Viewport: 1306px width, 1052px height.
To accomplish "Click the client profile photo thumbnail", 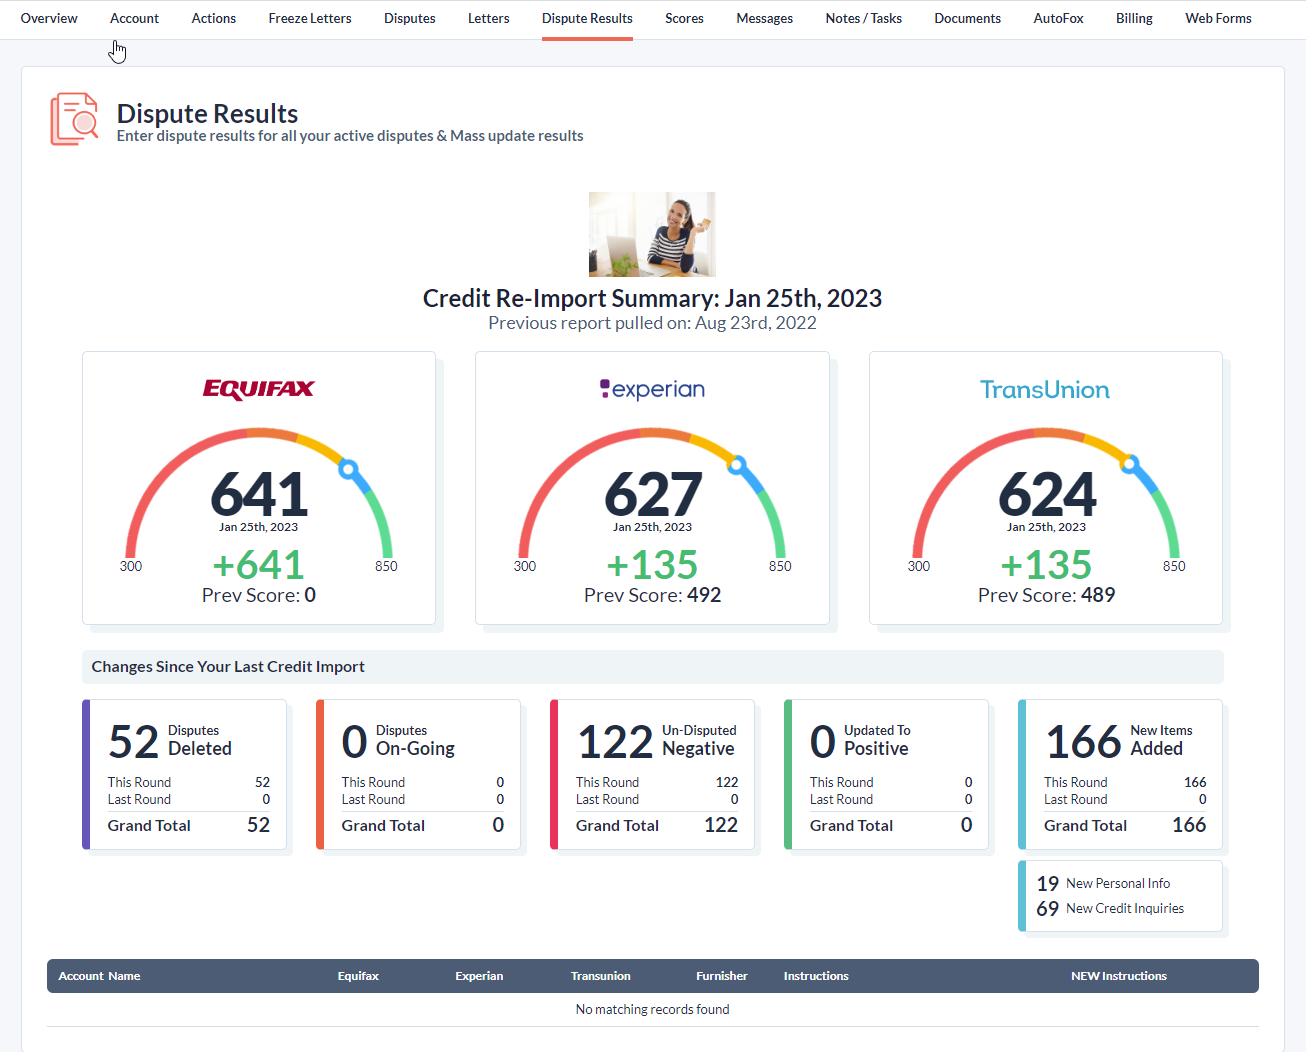I will tap(652, 234).
